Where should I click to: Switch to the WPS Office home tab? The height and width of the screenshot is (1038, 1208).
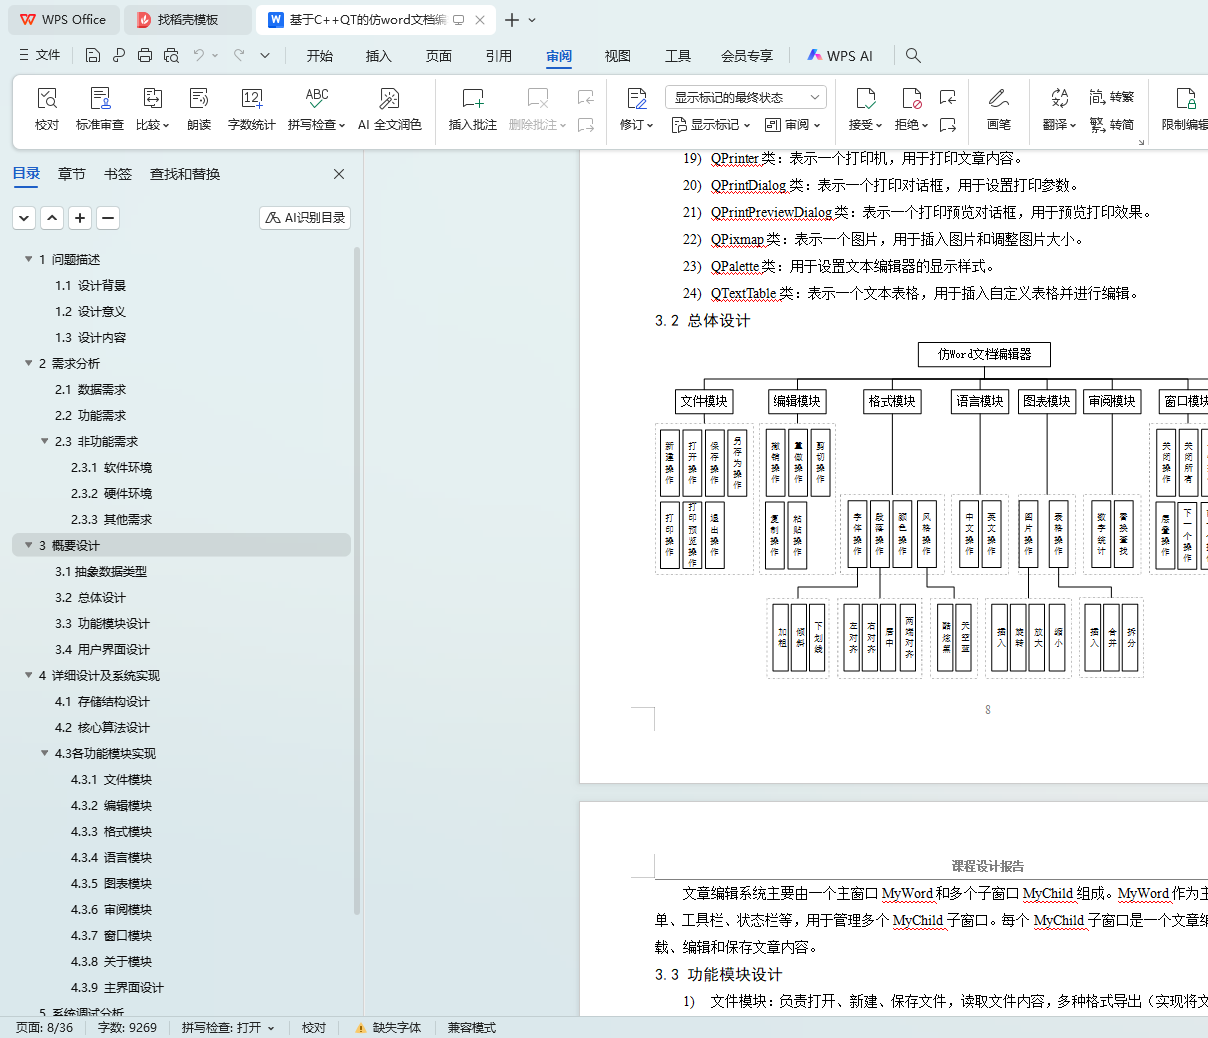63,20
